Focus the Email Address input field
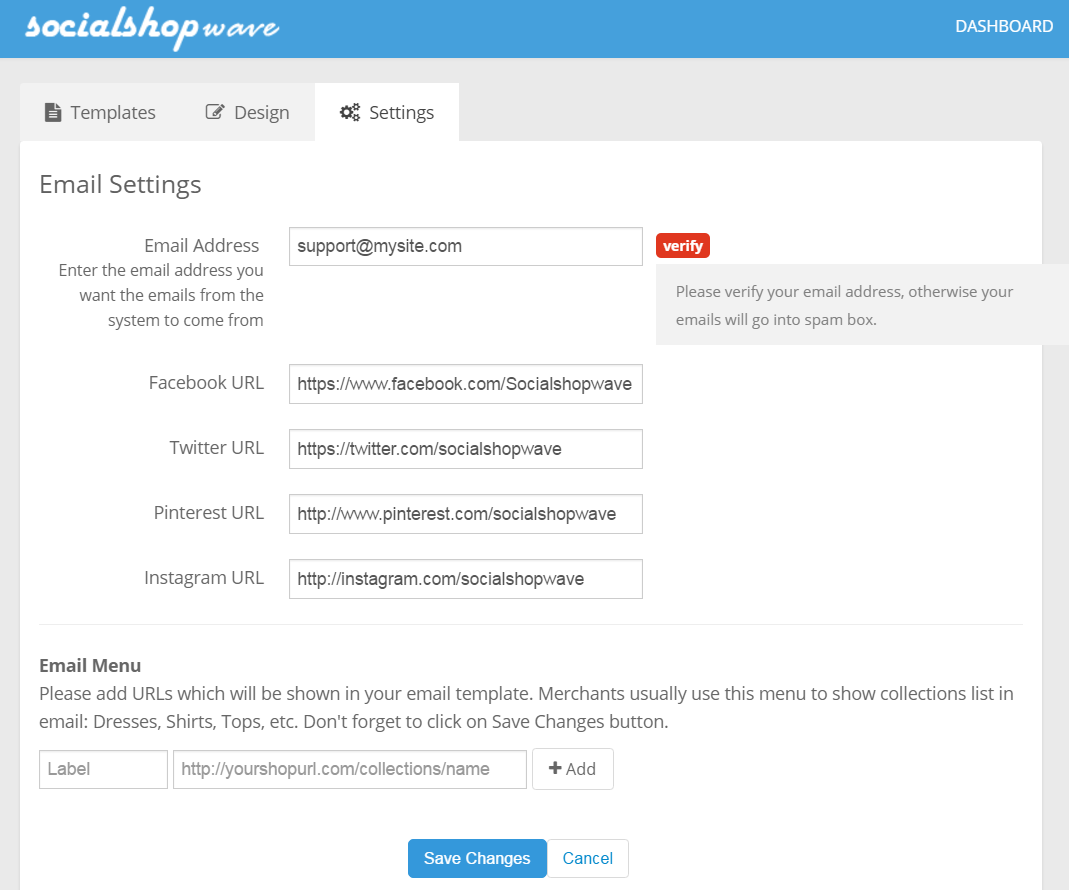This screenshot has height=890, width=1069. click(x=466, y=246)
